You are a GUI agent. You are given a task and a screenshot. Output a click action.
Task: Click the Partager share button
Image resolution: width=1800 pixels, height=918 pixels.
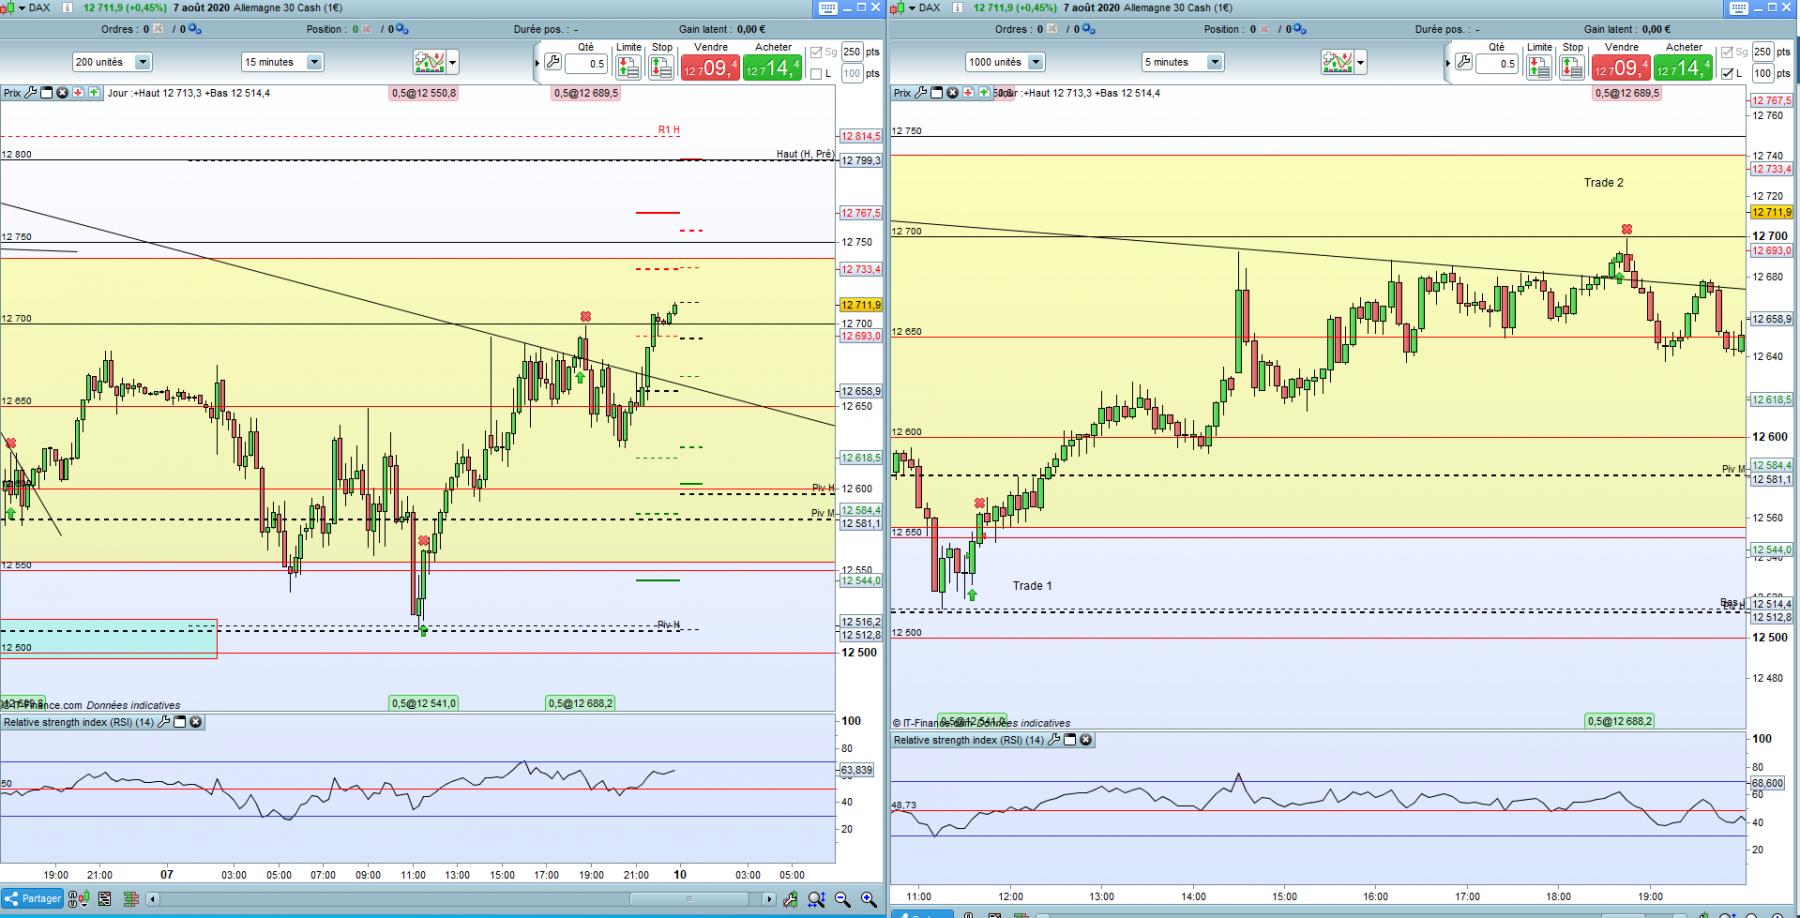[33, 899]
